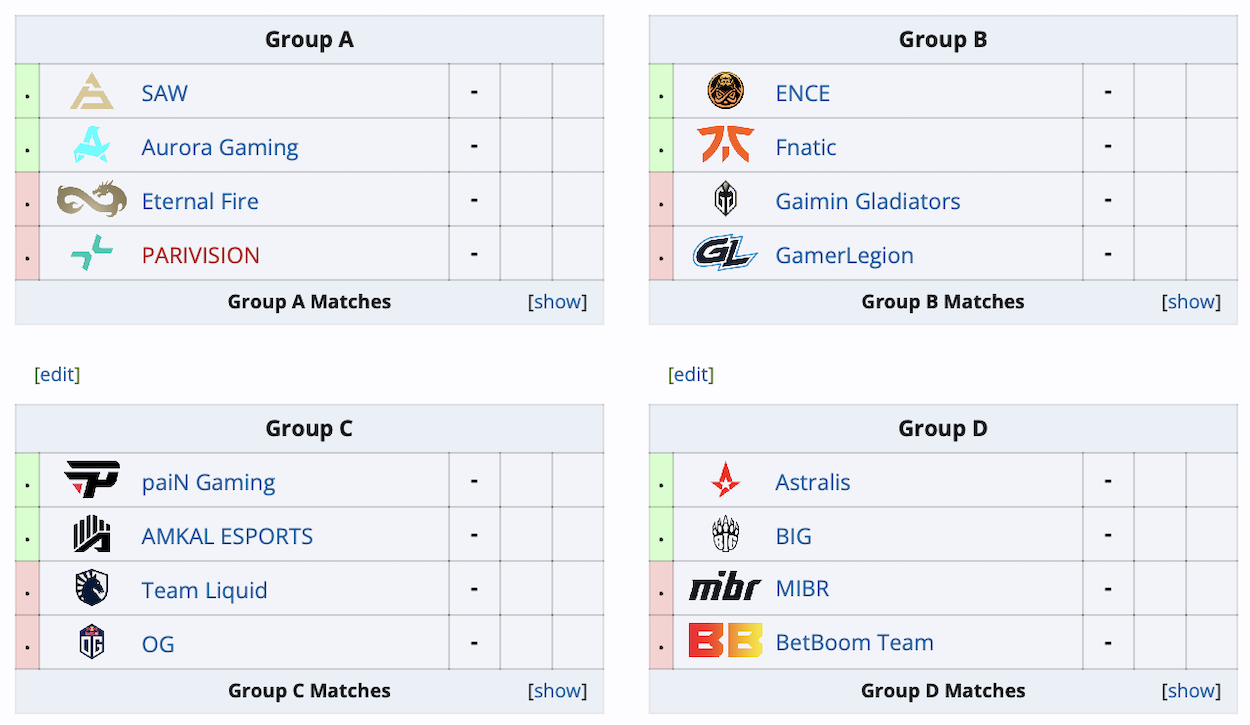Show the Group D Matches list
The image size is (1250, 725).
tap(1190, 690)
